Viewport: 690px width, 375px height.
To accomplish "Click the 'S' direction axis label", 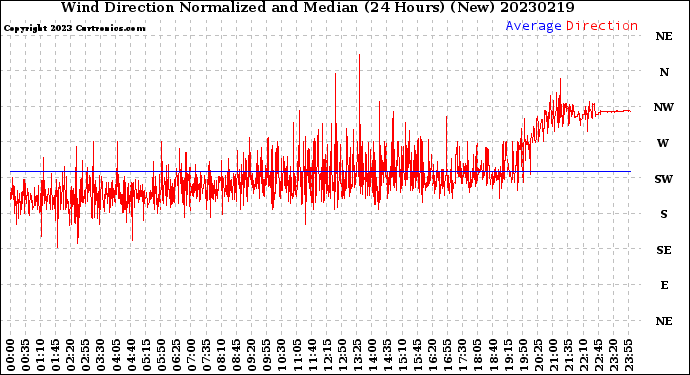I will coord(664,214).
